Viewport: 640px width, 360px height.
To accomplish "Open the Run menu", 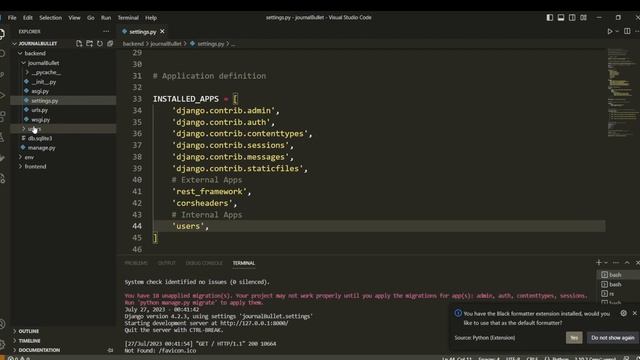I will pos(106,18).
